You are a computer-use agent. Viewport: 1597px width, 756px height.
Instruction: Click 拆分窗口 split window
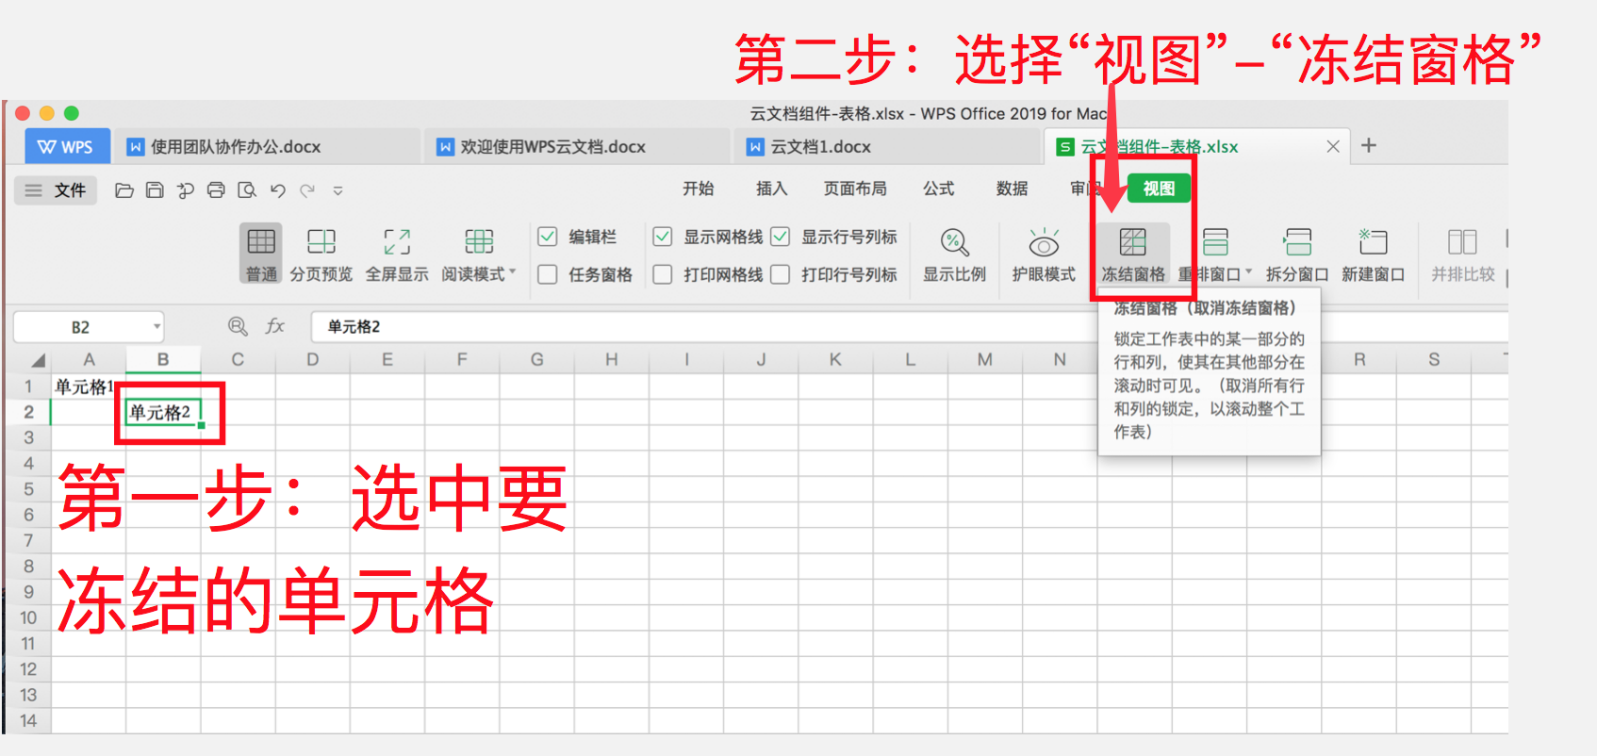[x=1297, y=254]
